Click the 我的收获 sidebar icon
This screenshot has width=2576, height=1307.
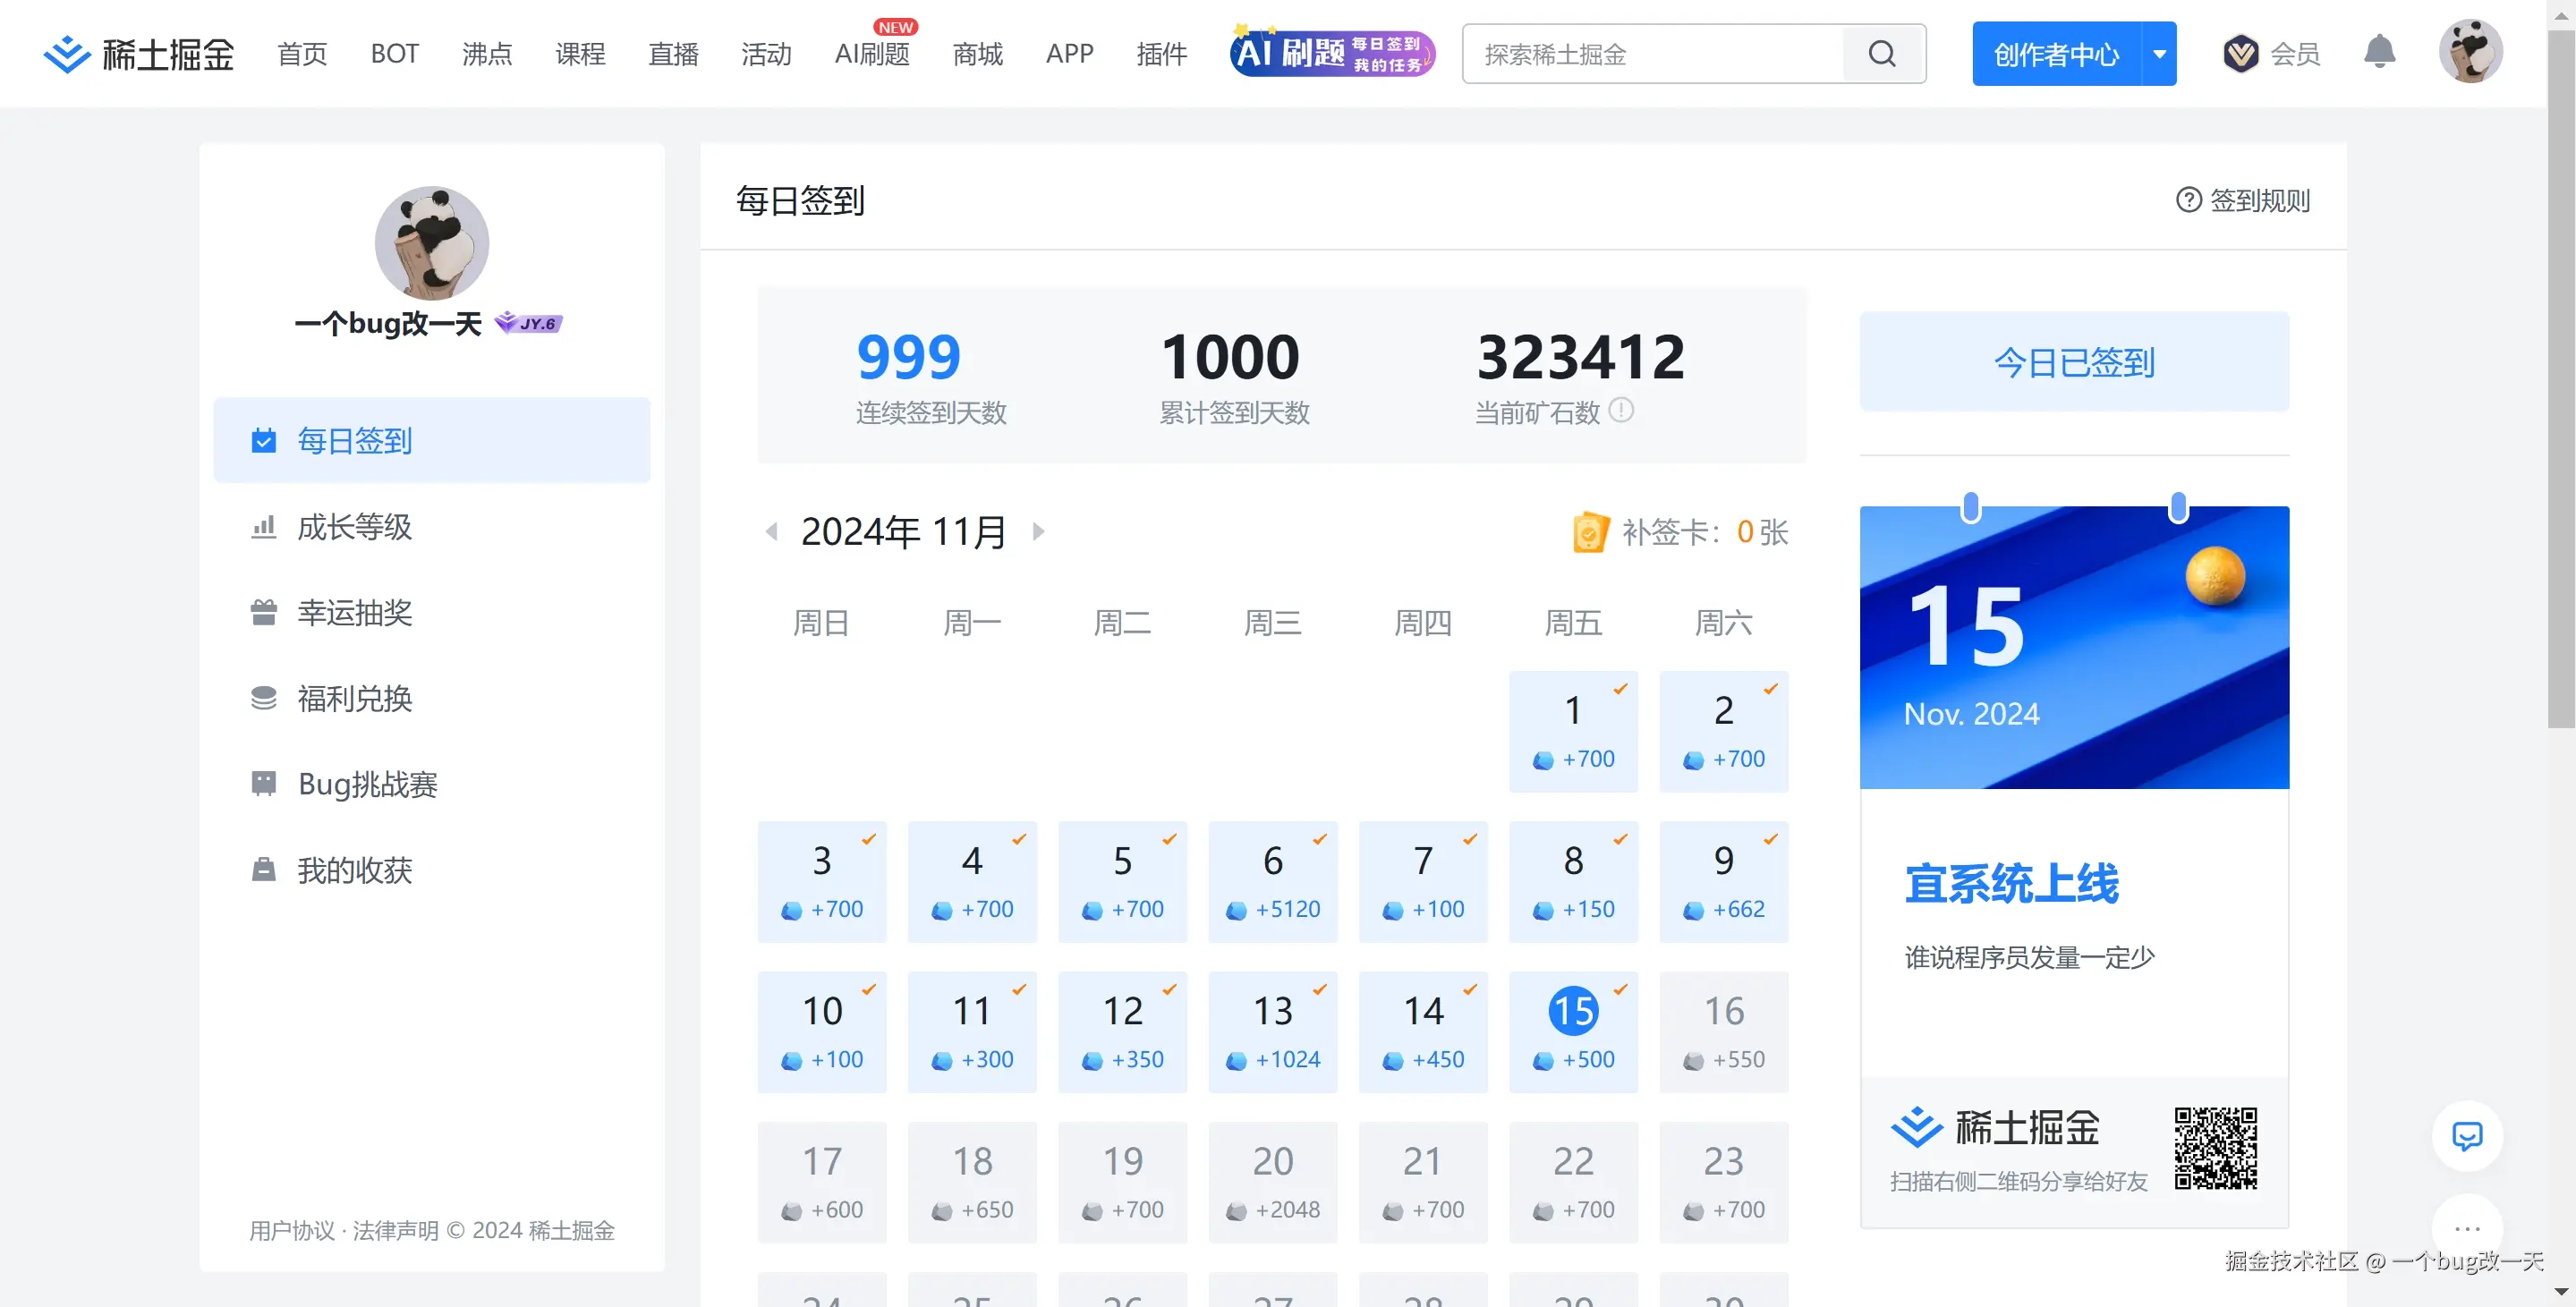pos(263,870)
